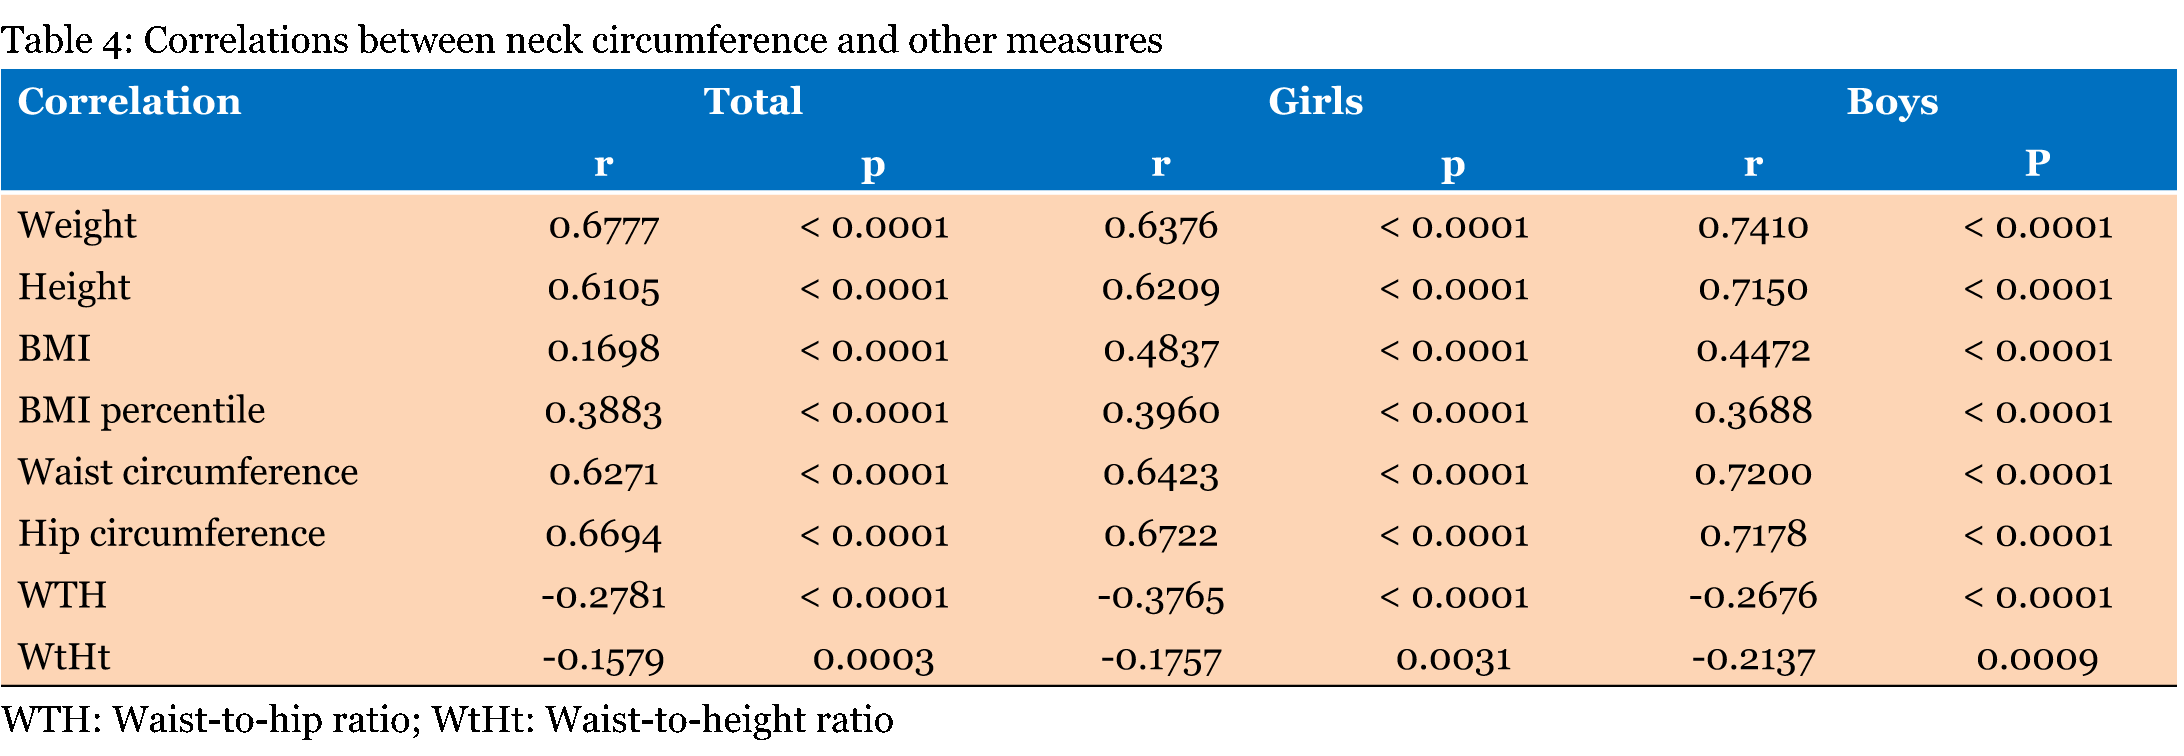Click the WTH abbreviation footnote text

[447, 719]
